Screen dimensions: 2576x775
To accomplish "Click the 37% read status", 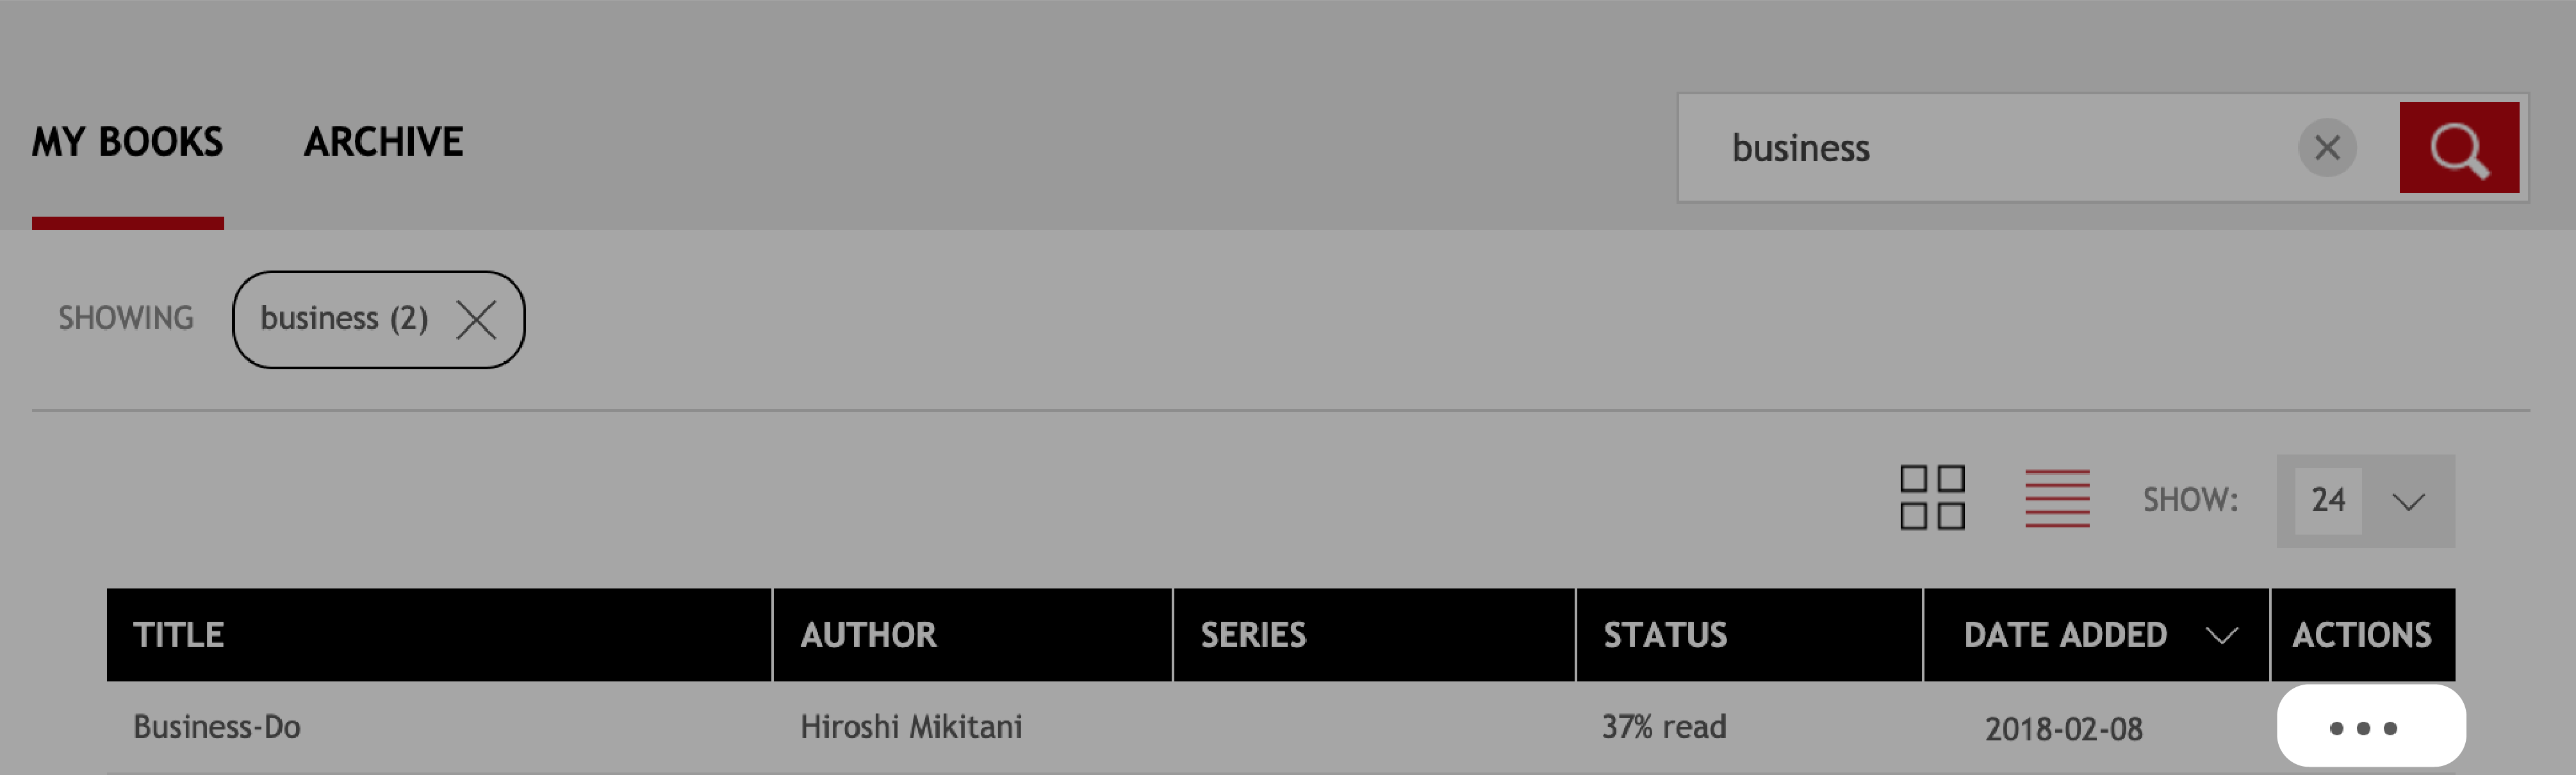I will click(x=1663, y=727).
